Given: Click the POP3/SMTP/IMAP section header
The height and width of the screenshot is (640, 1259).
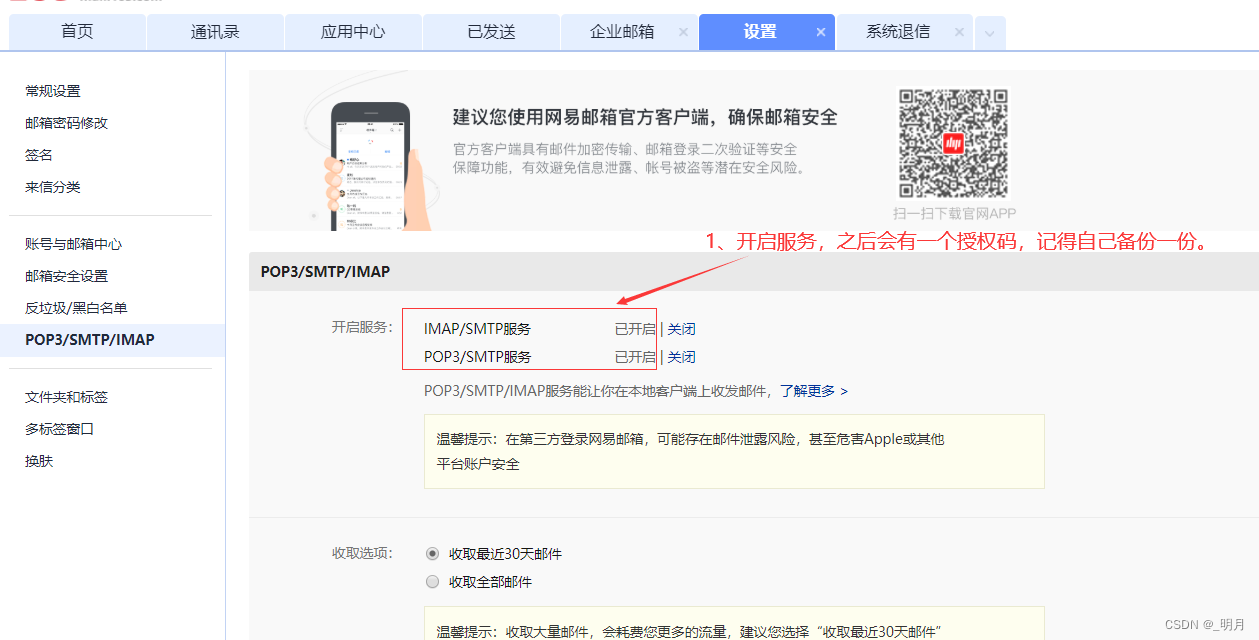Looking at the screenshot, I should pos(325,271).
